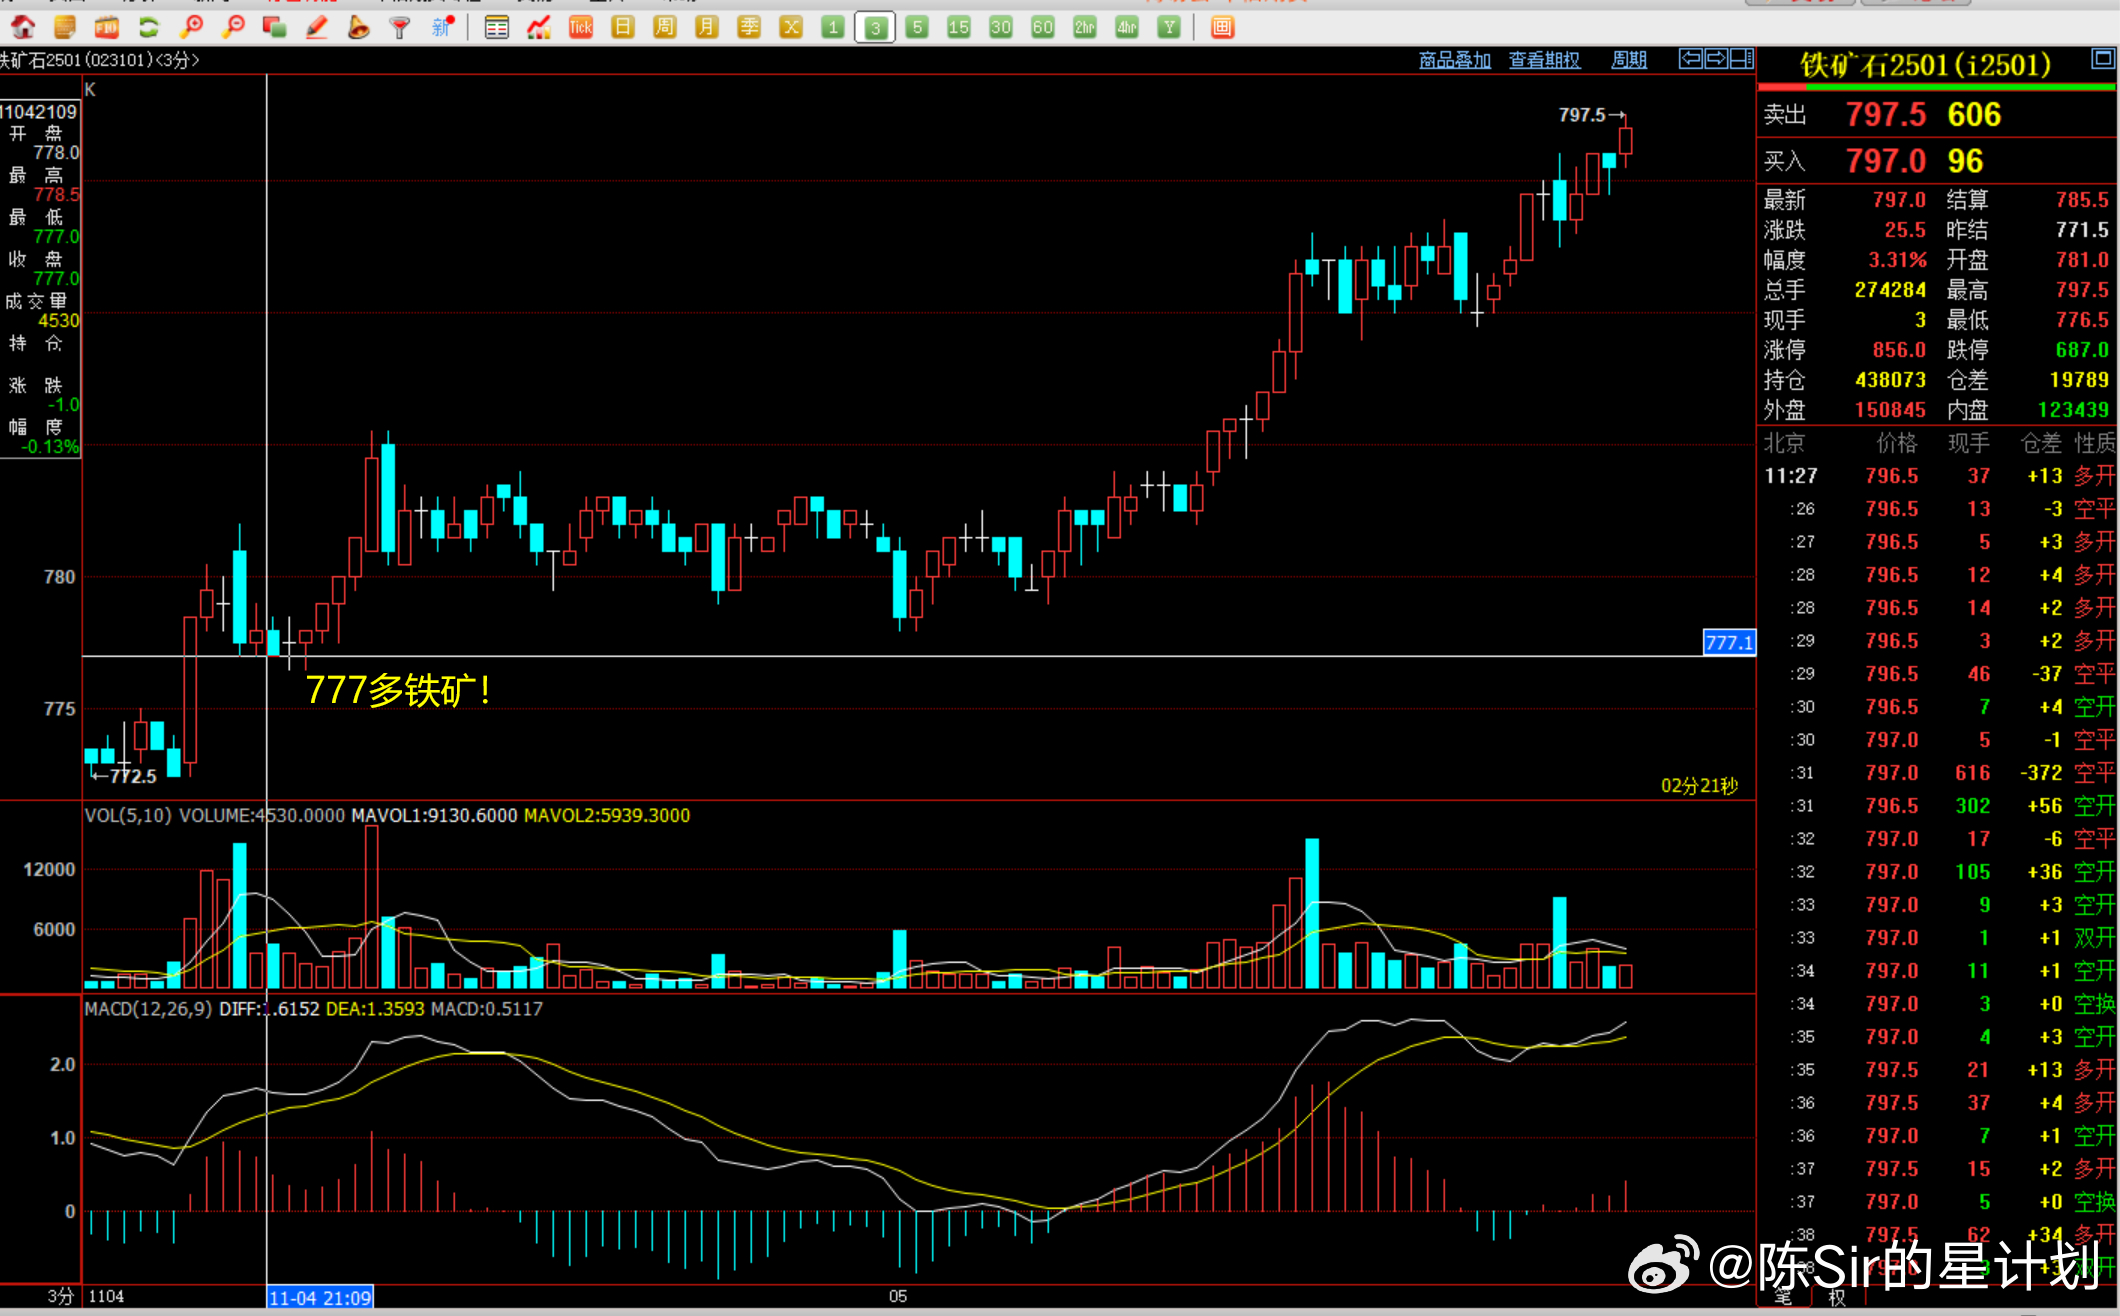Select the weekly 周 period button
Screen dimensions: 2120x1316
tap(664, 27)
